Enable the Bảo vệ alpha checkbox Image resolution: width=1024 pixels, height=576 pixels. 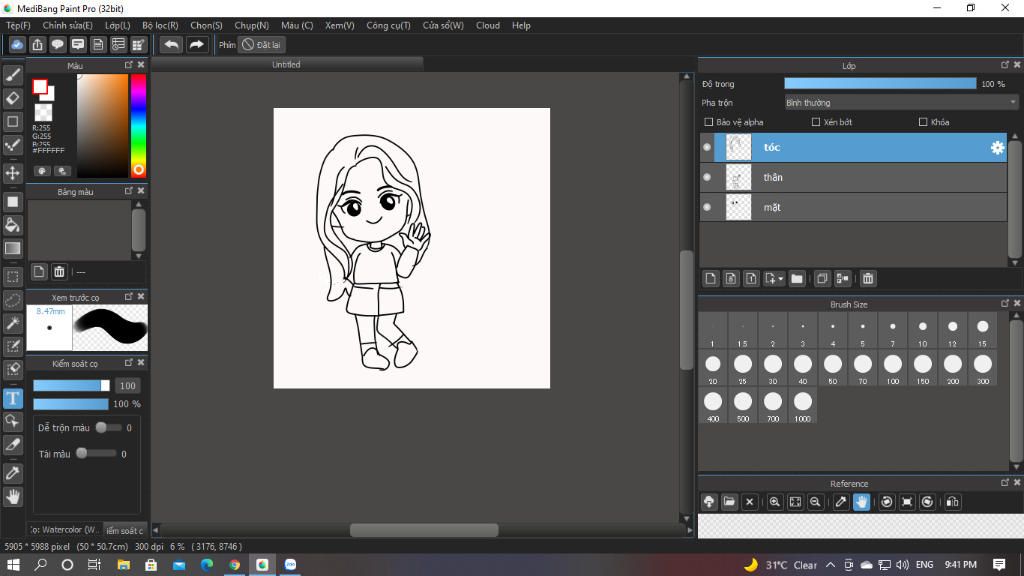(709, 122)
